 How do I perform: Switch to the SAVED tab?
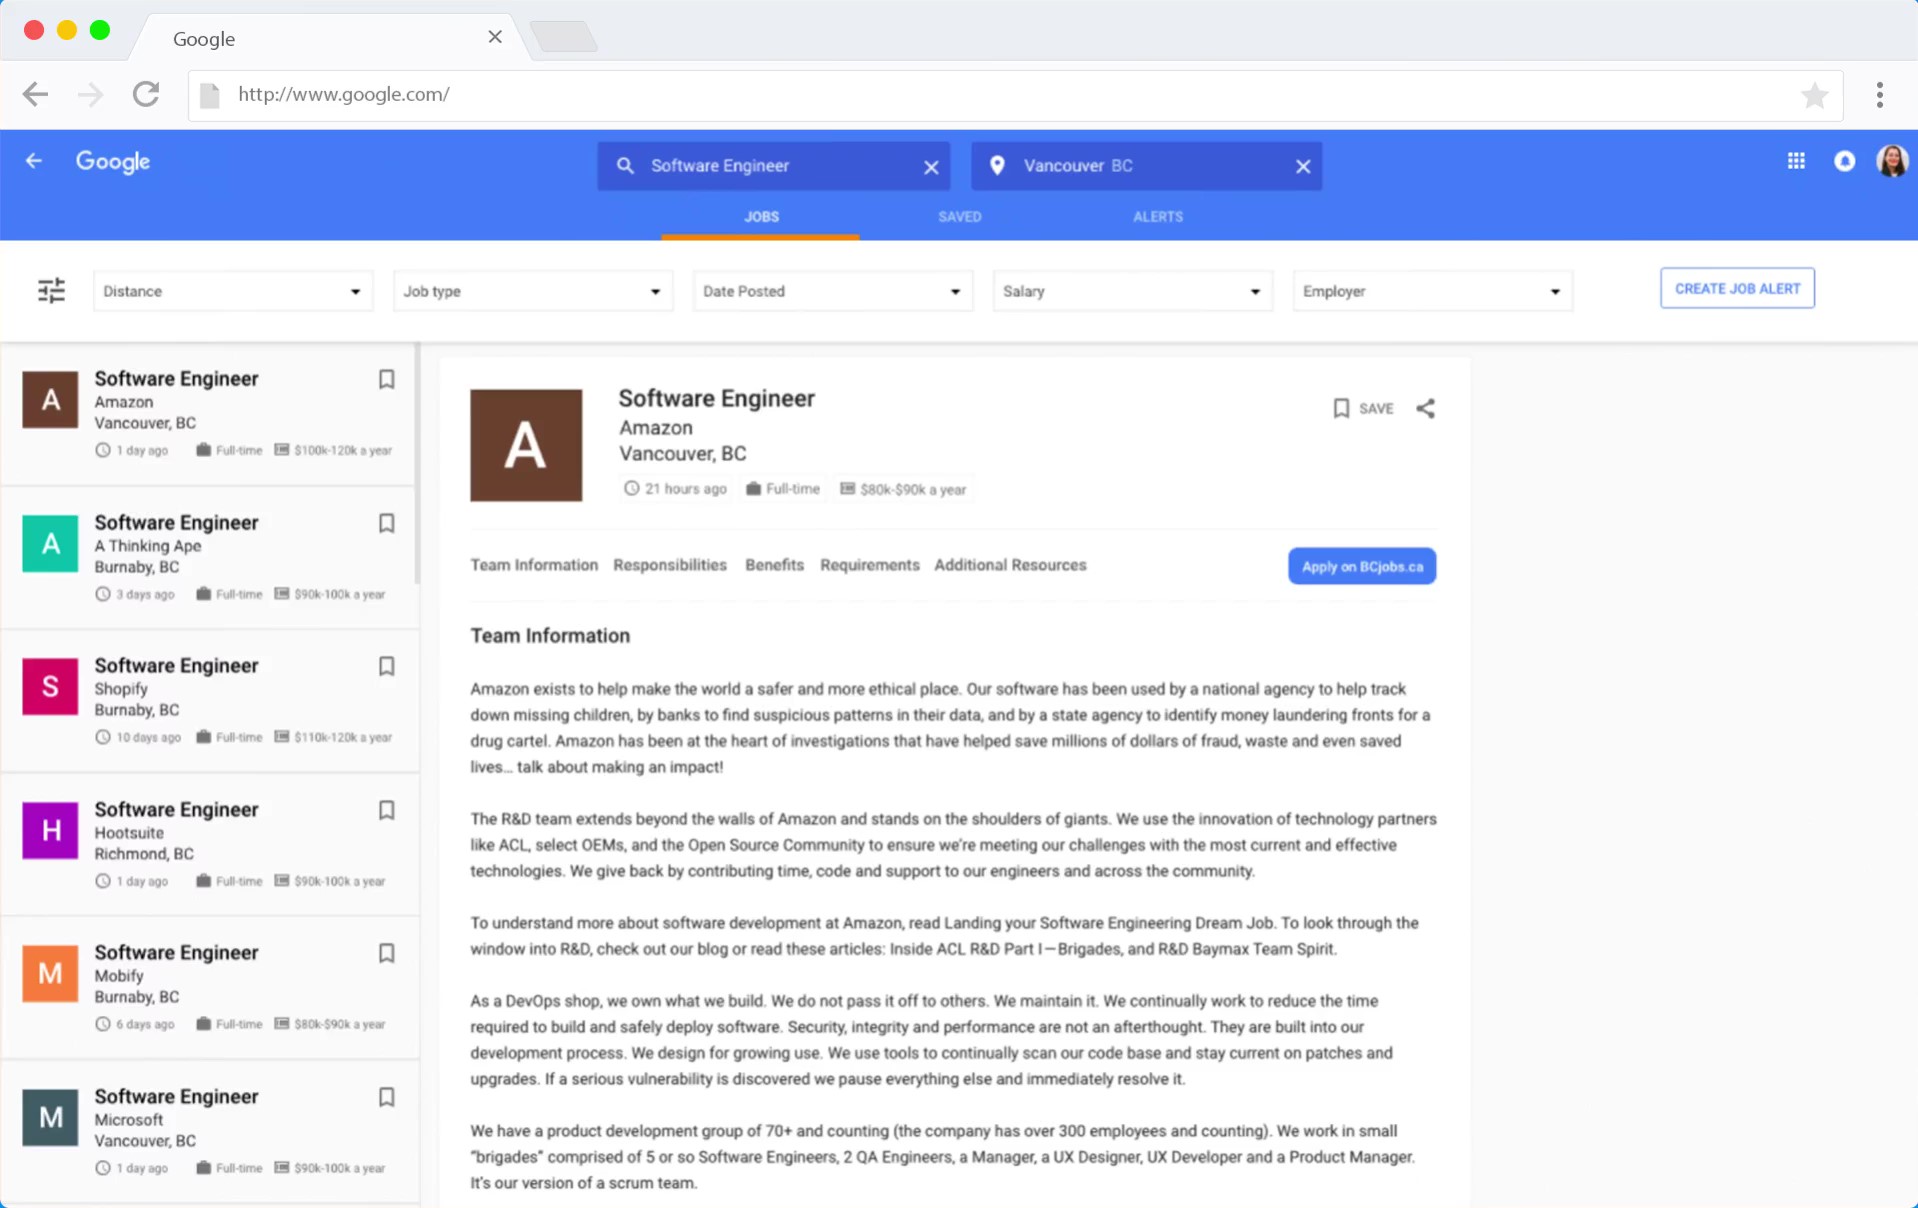[x=959, y=216]
